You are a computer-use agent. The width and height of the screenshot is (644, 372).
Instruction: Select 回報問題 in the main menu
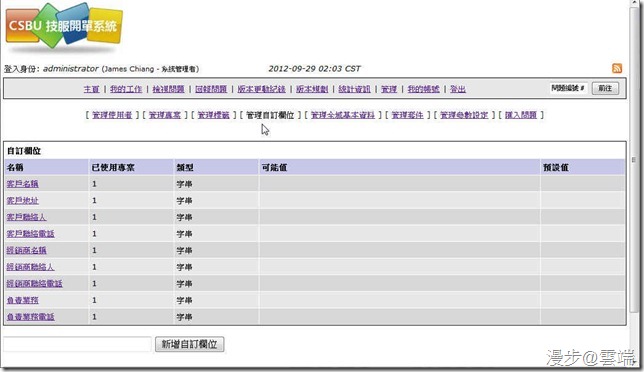point(211,89)
